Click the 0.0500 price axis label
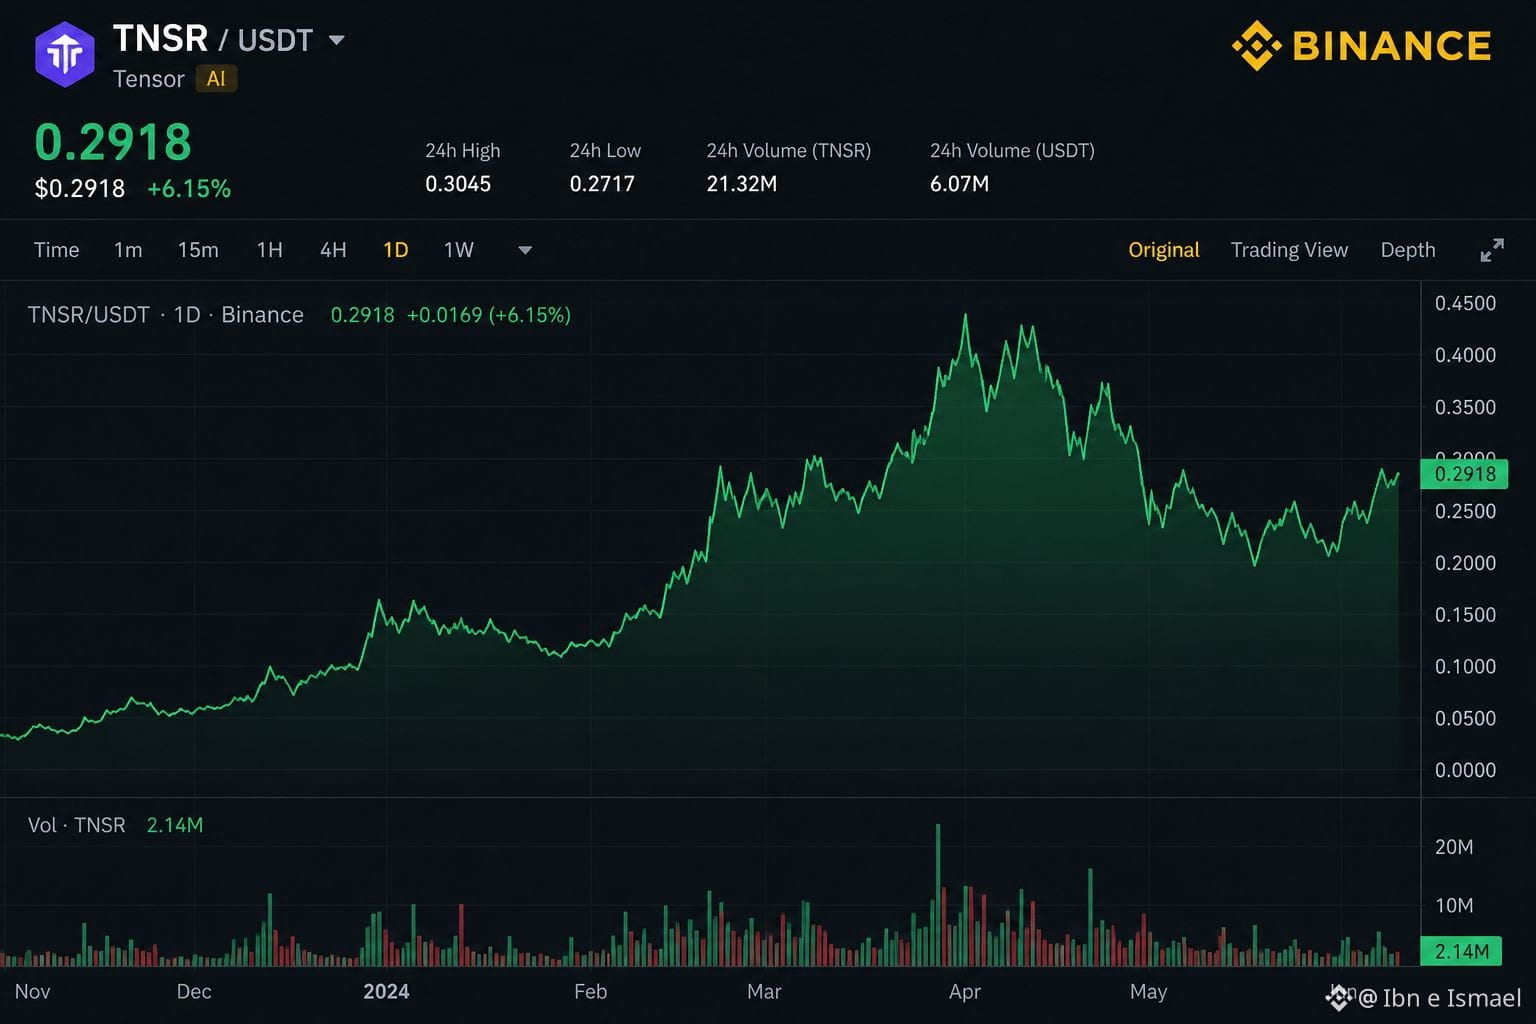Image resolution: width=1536 pixels, height=1024 pixels. click(1465, 719)
